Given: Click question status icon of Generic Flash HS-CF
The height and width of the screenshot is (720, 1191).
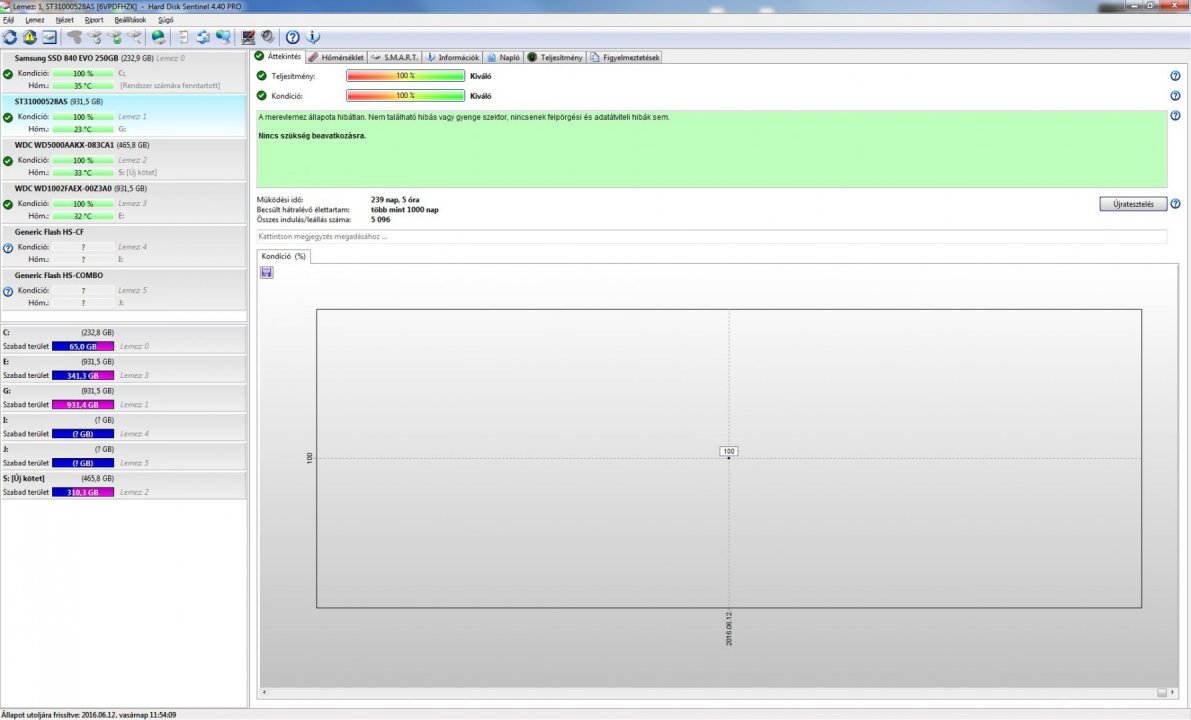Looking at the screenshot, I should (x=8, y=248).
